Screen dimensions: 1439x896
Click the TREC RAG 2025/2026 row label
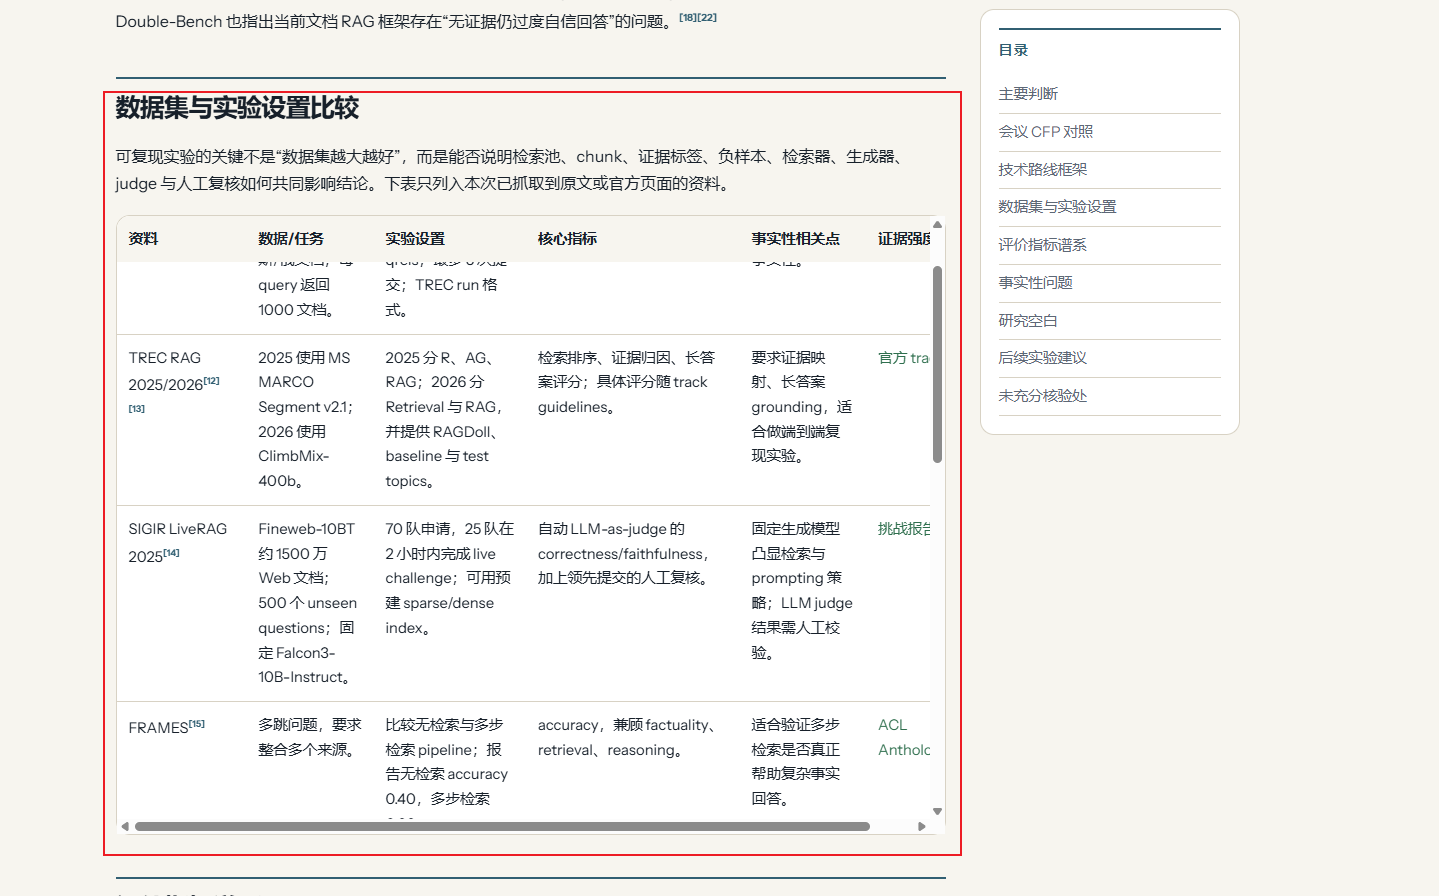coord(173,371)
